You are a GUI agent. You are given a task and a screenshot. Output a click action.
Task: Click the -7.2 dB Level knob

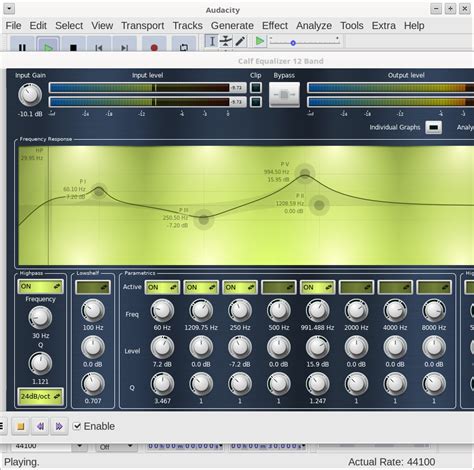[x=240, y=347]
